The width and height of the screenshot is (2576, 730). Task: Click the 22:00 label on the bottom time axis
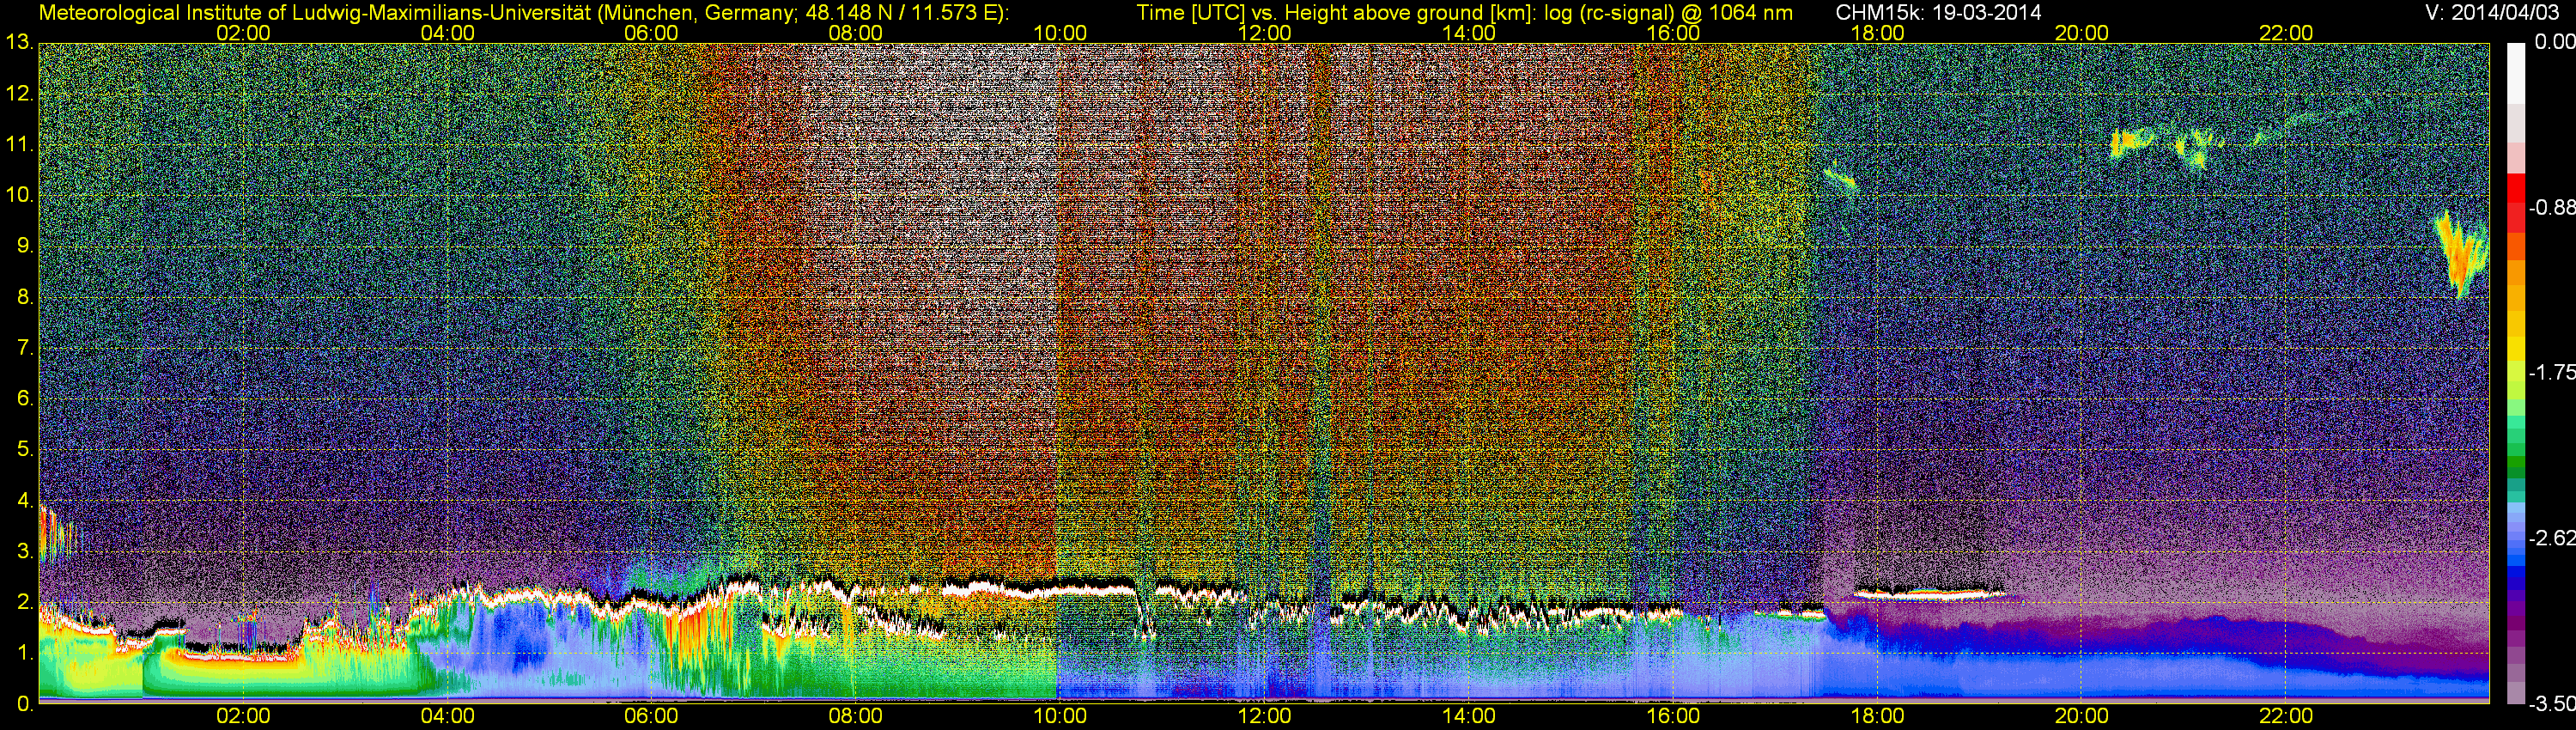pyautogui.click(x=2286, y=716)
